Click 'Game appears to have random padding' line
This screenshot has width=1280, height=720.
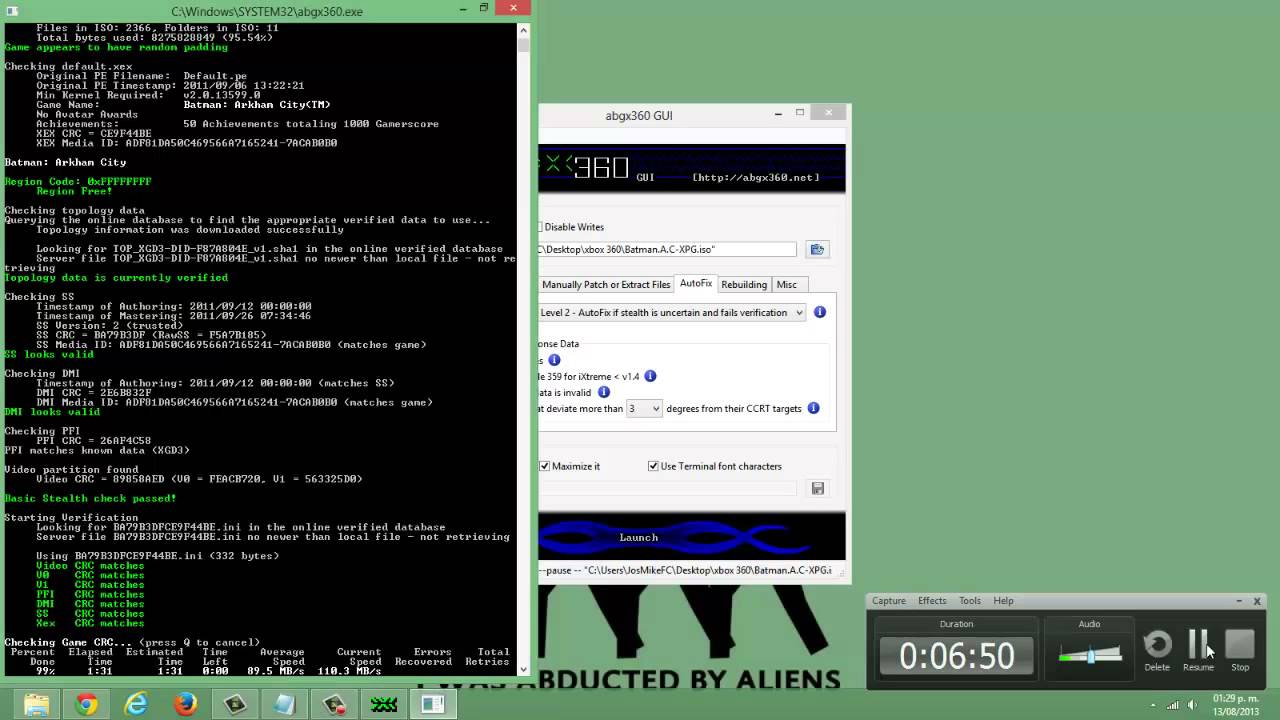[116, 47]
